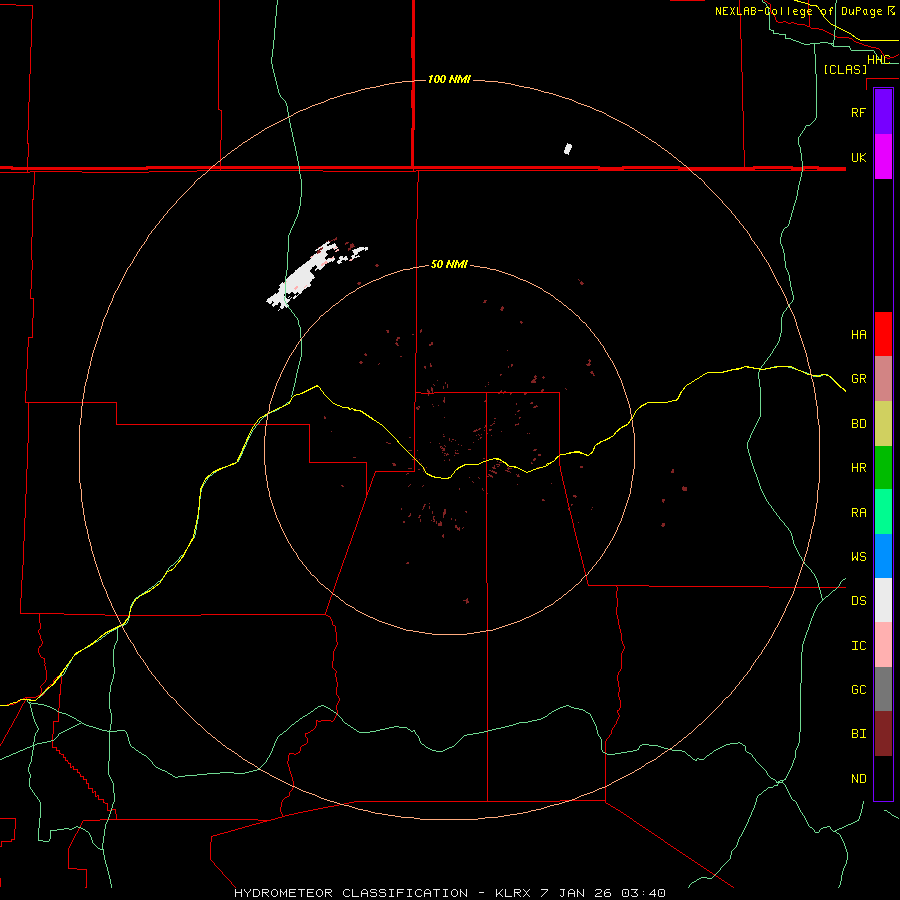
Task: Click the yellow BD legend swatch
Action: click(883, 424)
